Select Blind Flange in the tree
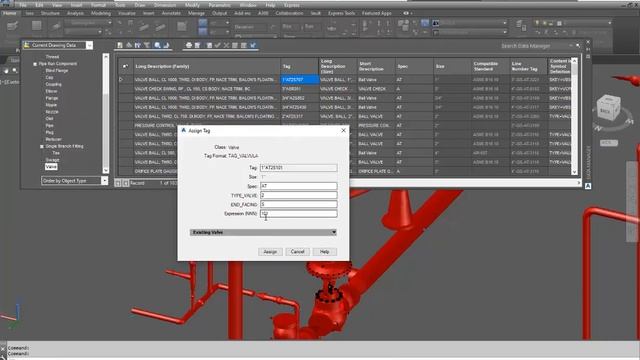The width and height of the screenshot is (640, 360). (57, 71)
